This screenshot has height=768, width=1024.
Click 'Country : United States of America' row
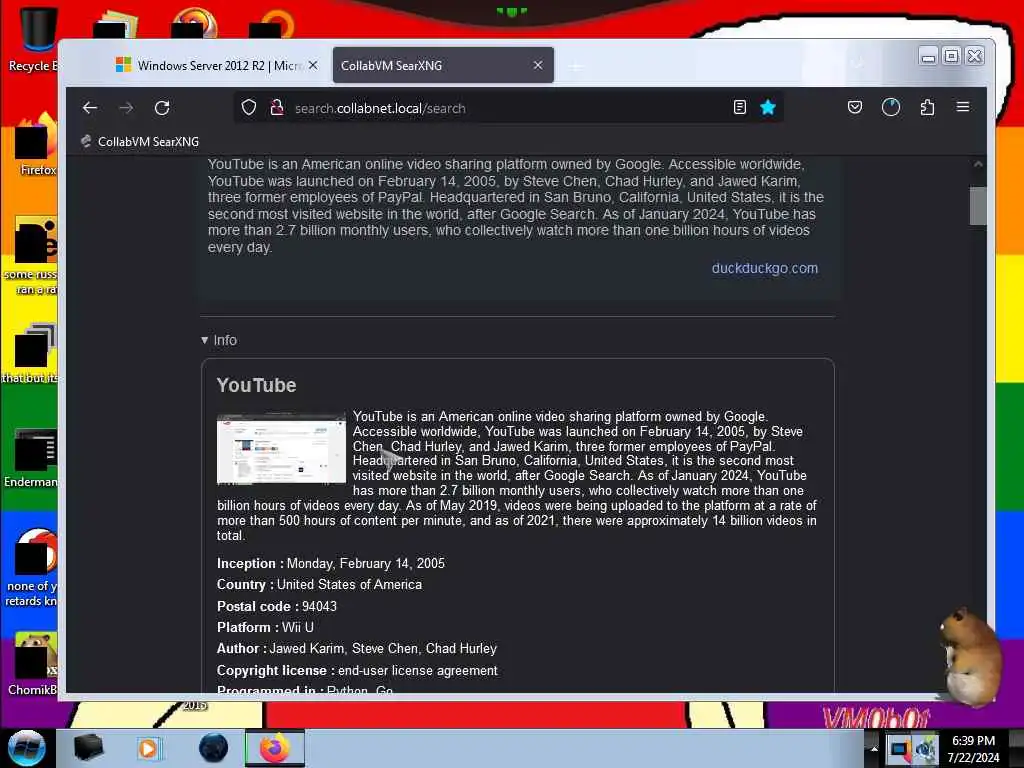tap(319, 584)
